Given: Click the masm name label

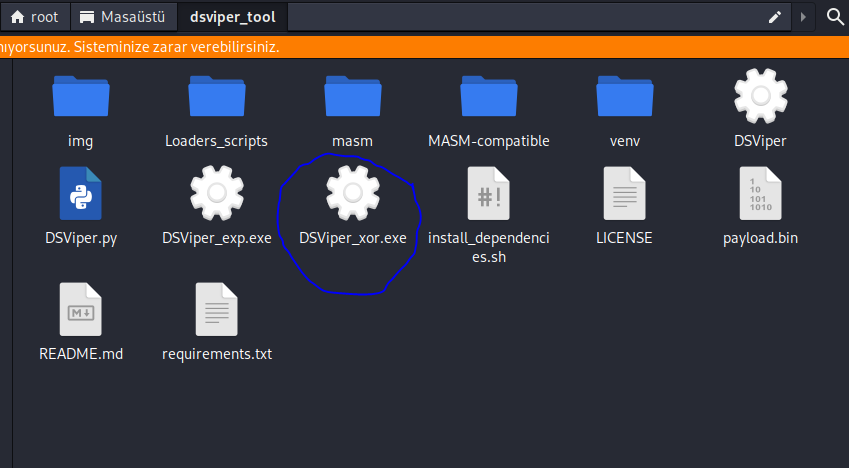Looking at the screenshot, I should pos(352,141).
